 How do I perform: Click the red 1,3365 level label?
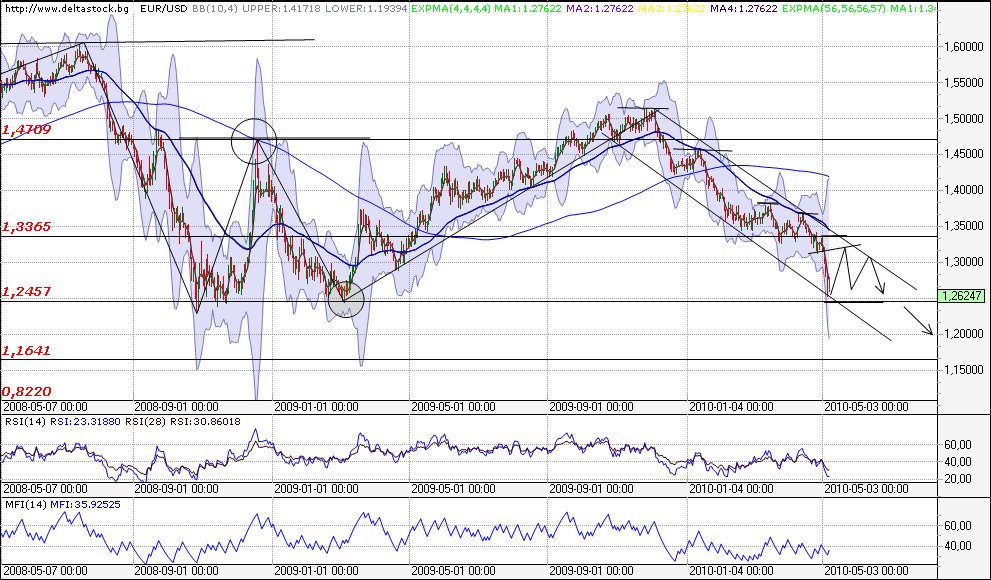tap(26, 227)
